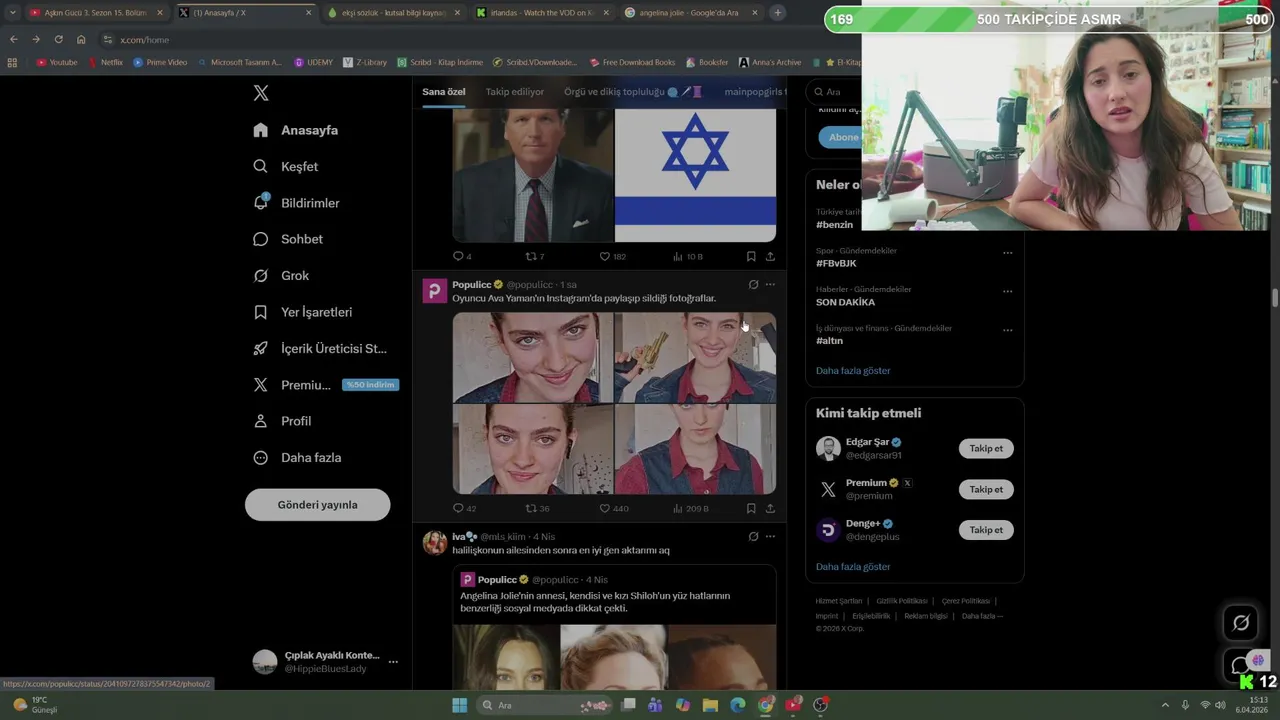This screenshot has height=720, width=1280.
Task: Like the Ava Yaman photos post
Action: click(613, 509)
